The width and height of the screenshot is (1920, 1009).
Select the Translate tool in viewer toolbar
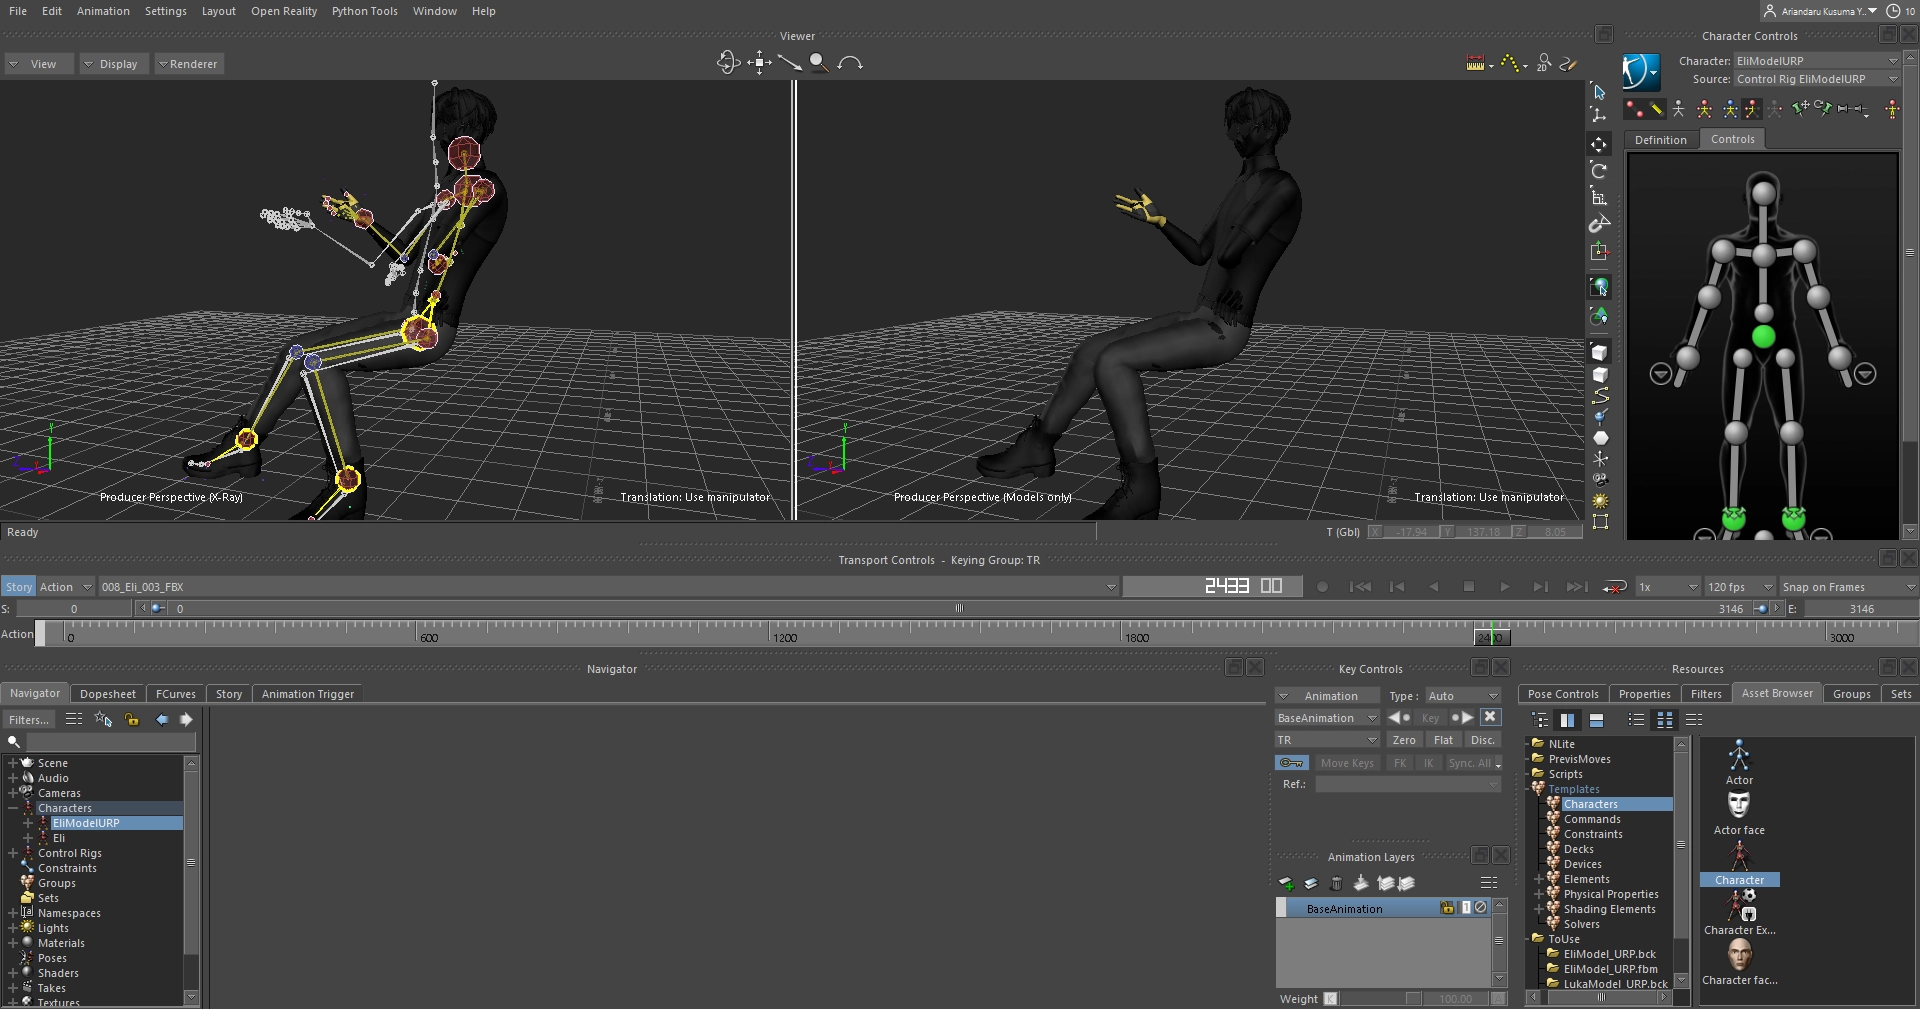coord(1599,145)
